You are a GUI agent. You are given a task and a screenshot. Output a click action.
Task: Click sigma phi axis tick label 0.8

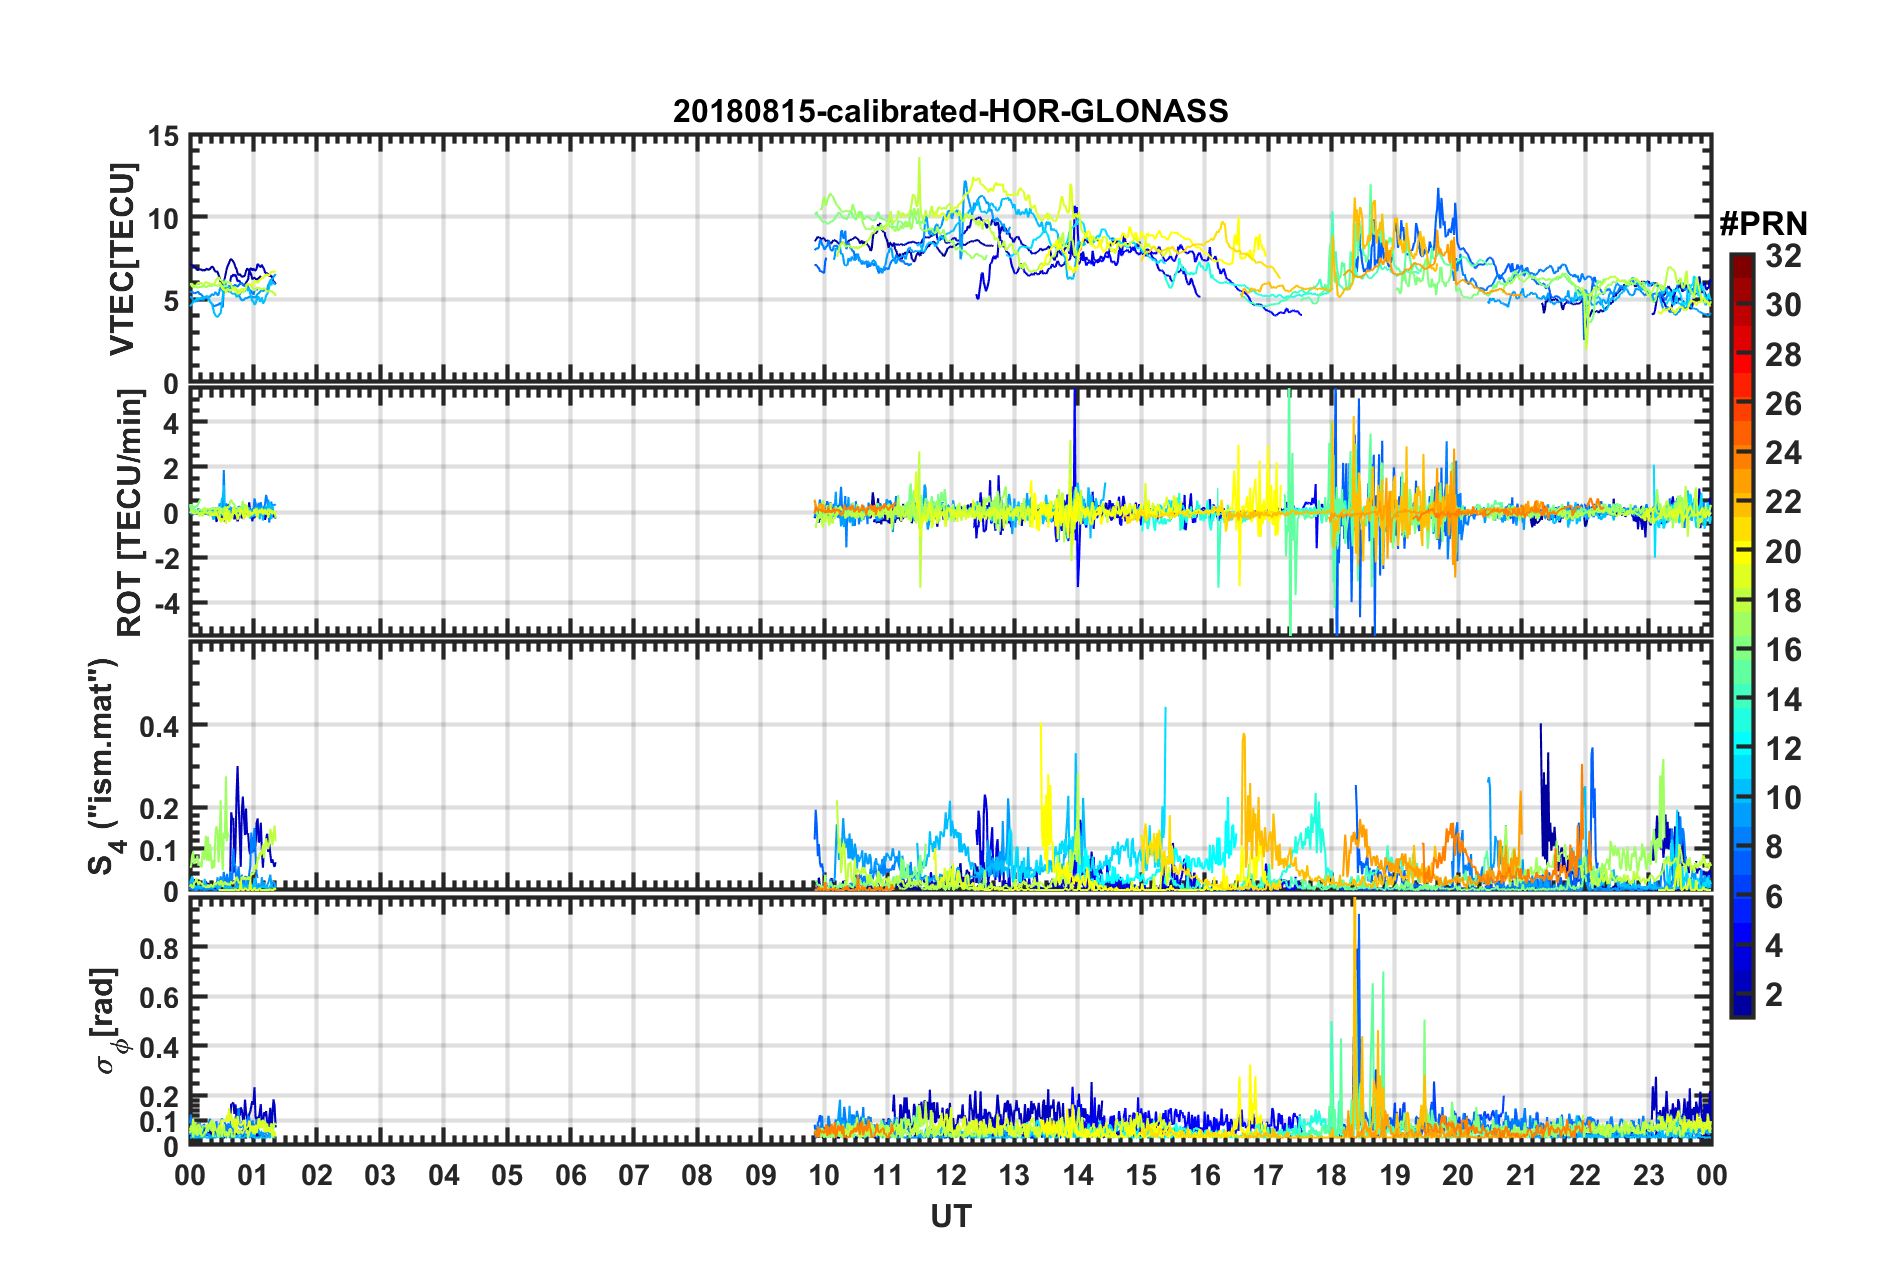pos(160,948)
